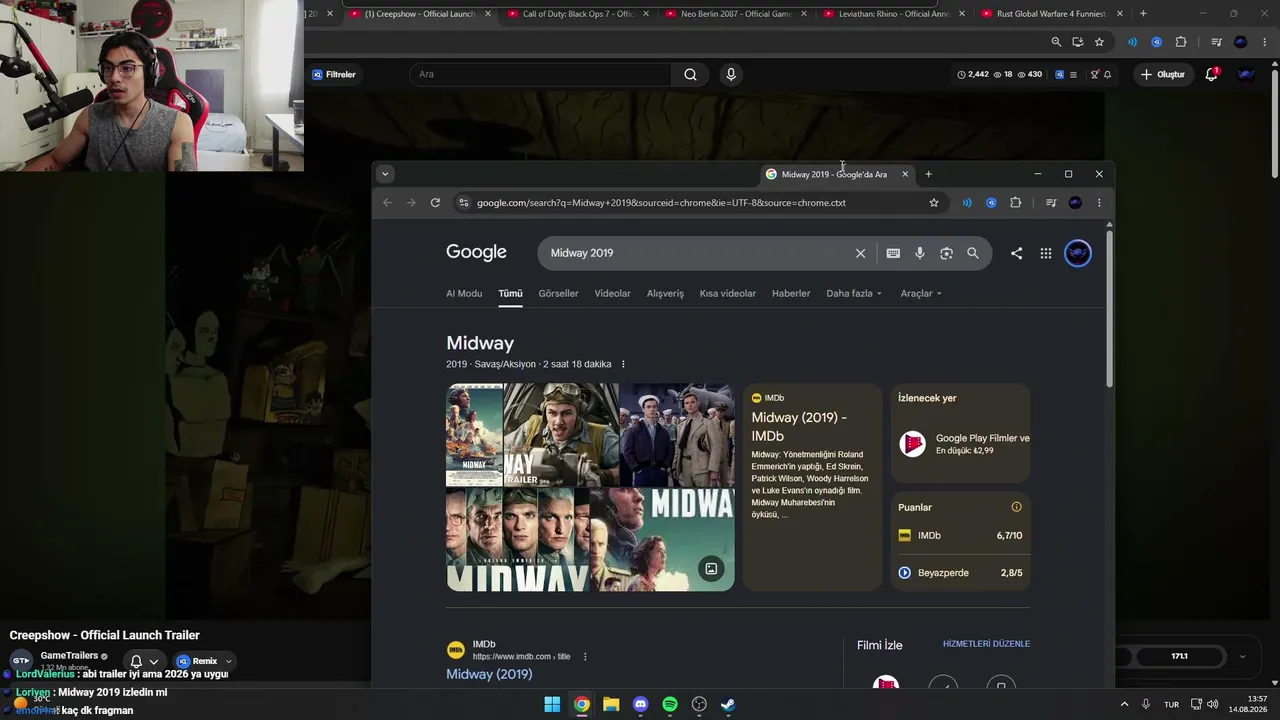Open the on-screen keyboard in Google search

coord(893,253)
